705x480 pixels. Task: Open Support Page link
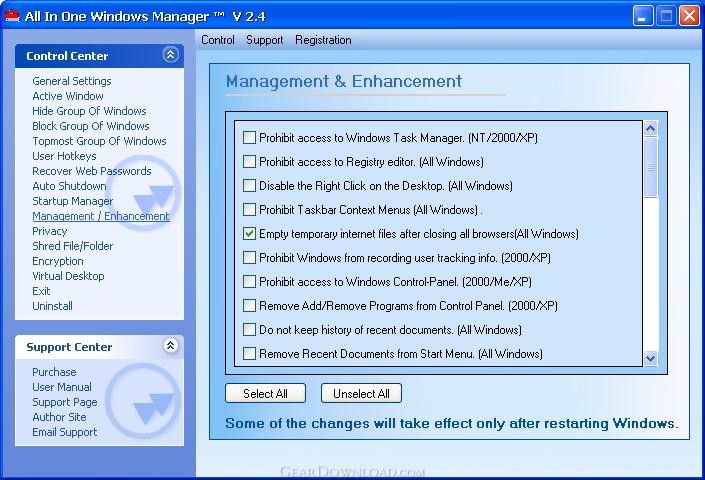(x=65, y=402)
